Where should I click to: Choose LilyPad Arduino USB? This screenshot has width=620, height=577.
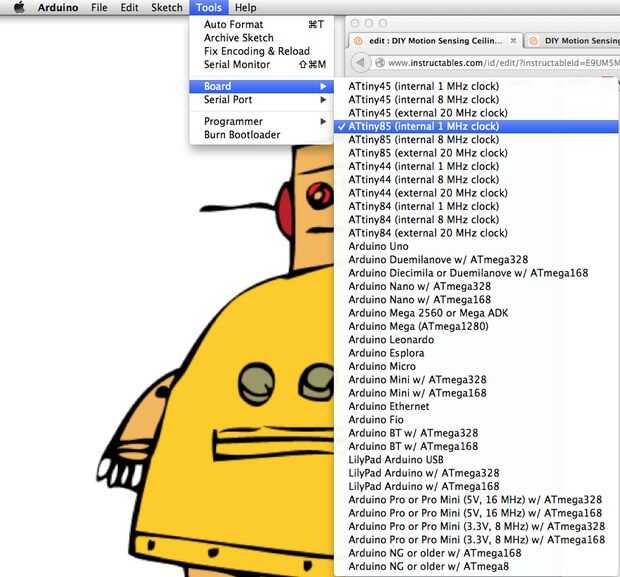pyautogui.click(x=476, y=460)
